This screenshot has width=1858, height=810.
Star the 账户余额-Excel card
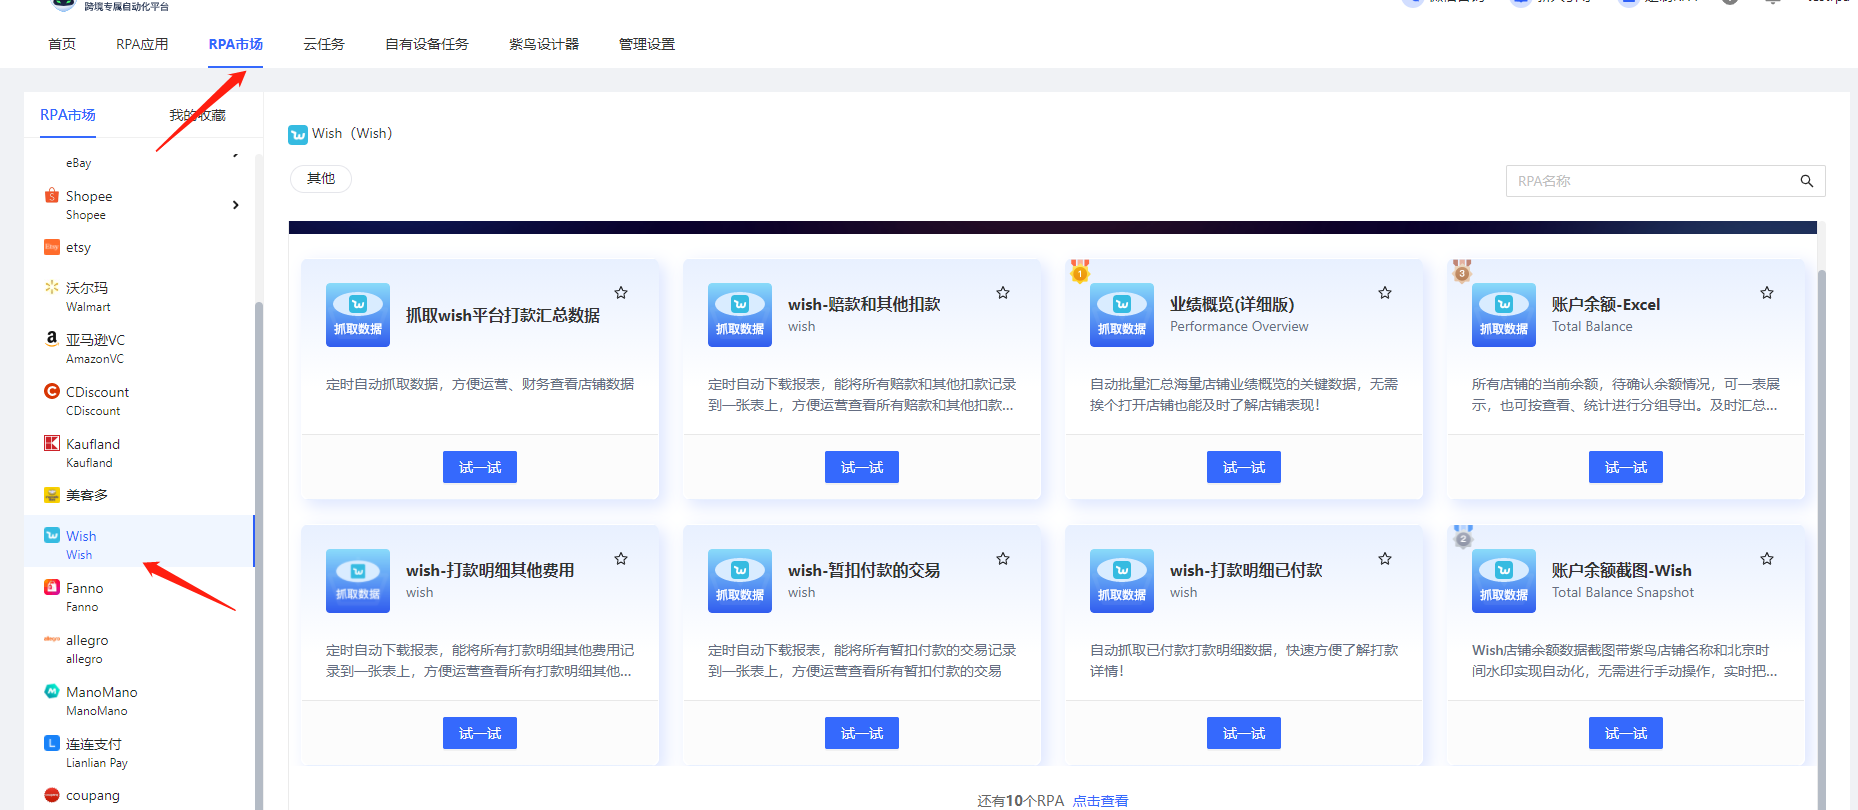1767,293
